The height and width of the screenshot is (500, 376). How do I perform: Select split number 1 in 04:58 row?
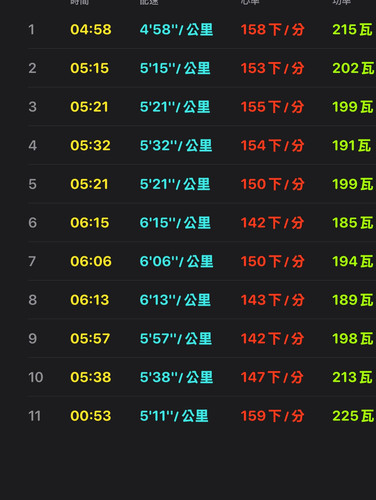[32, 30]
